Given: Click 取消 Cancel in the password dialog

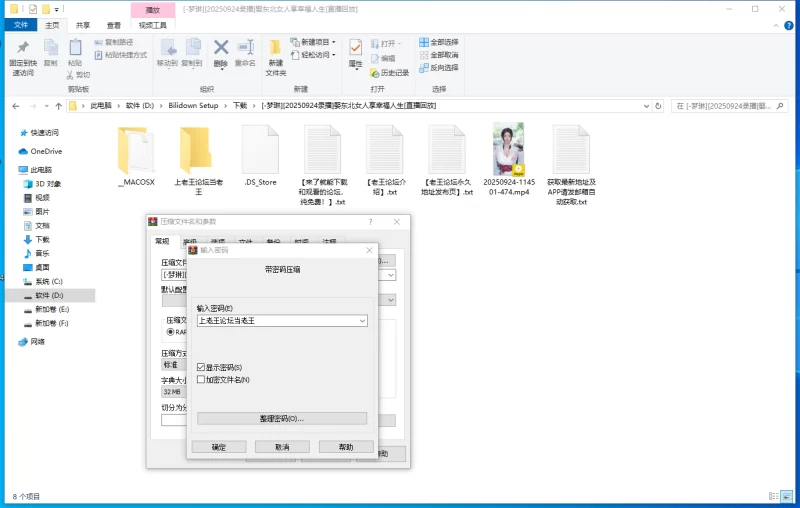Looking at the screenshot, I should point(282,447).
